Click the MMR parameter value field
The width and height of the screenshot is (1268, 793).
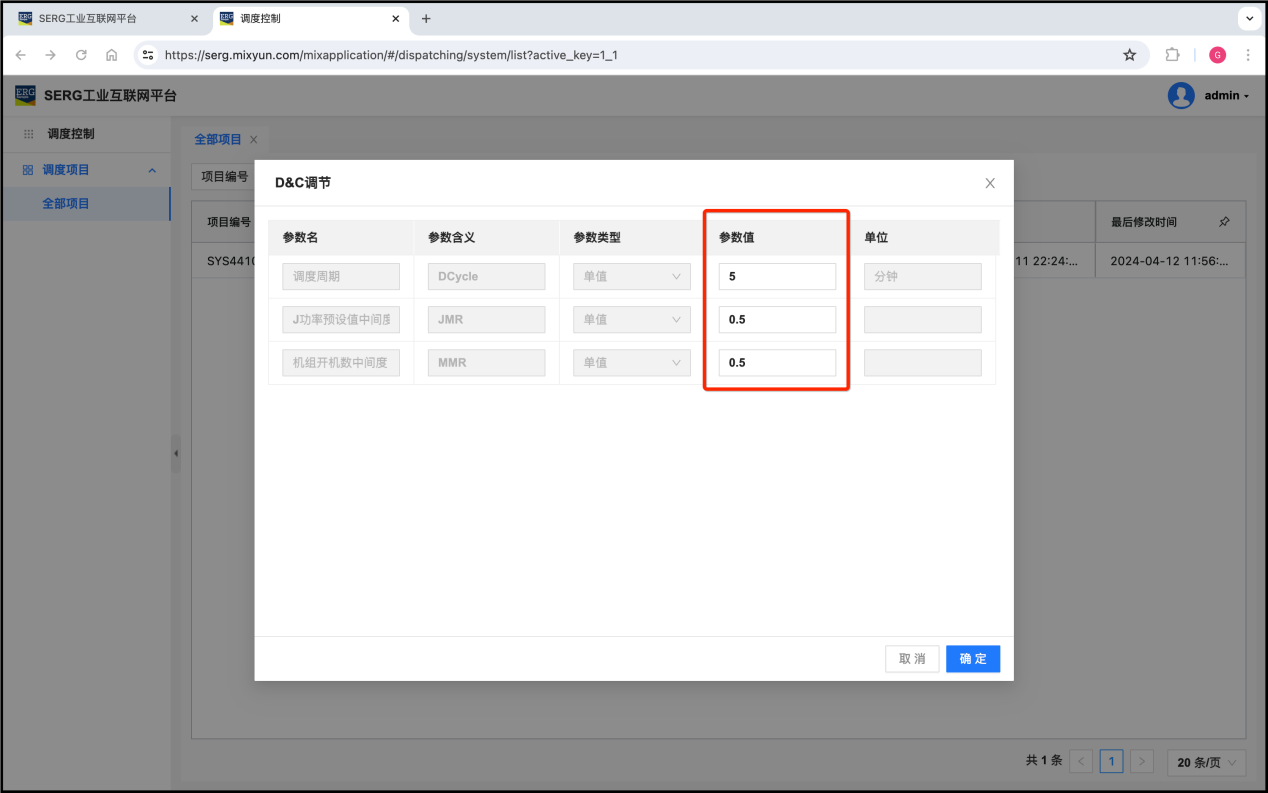coord(777,363)
